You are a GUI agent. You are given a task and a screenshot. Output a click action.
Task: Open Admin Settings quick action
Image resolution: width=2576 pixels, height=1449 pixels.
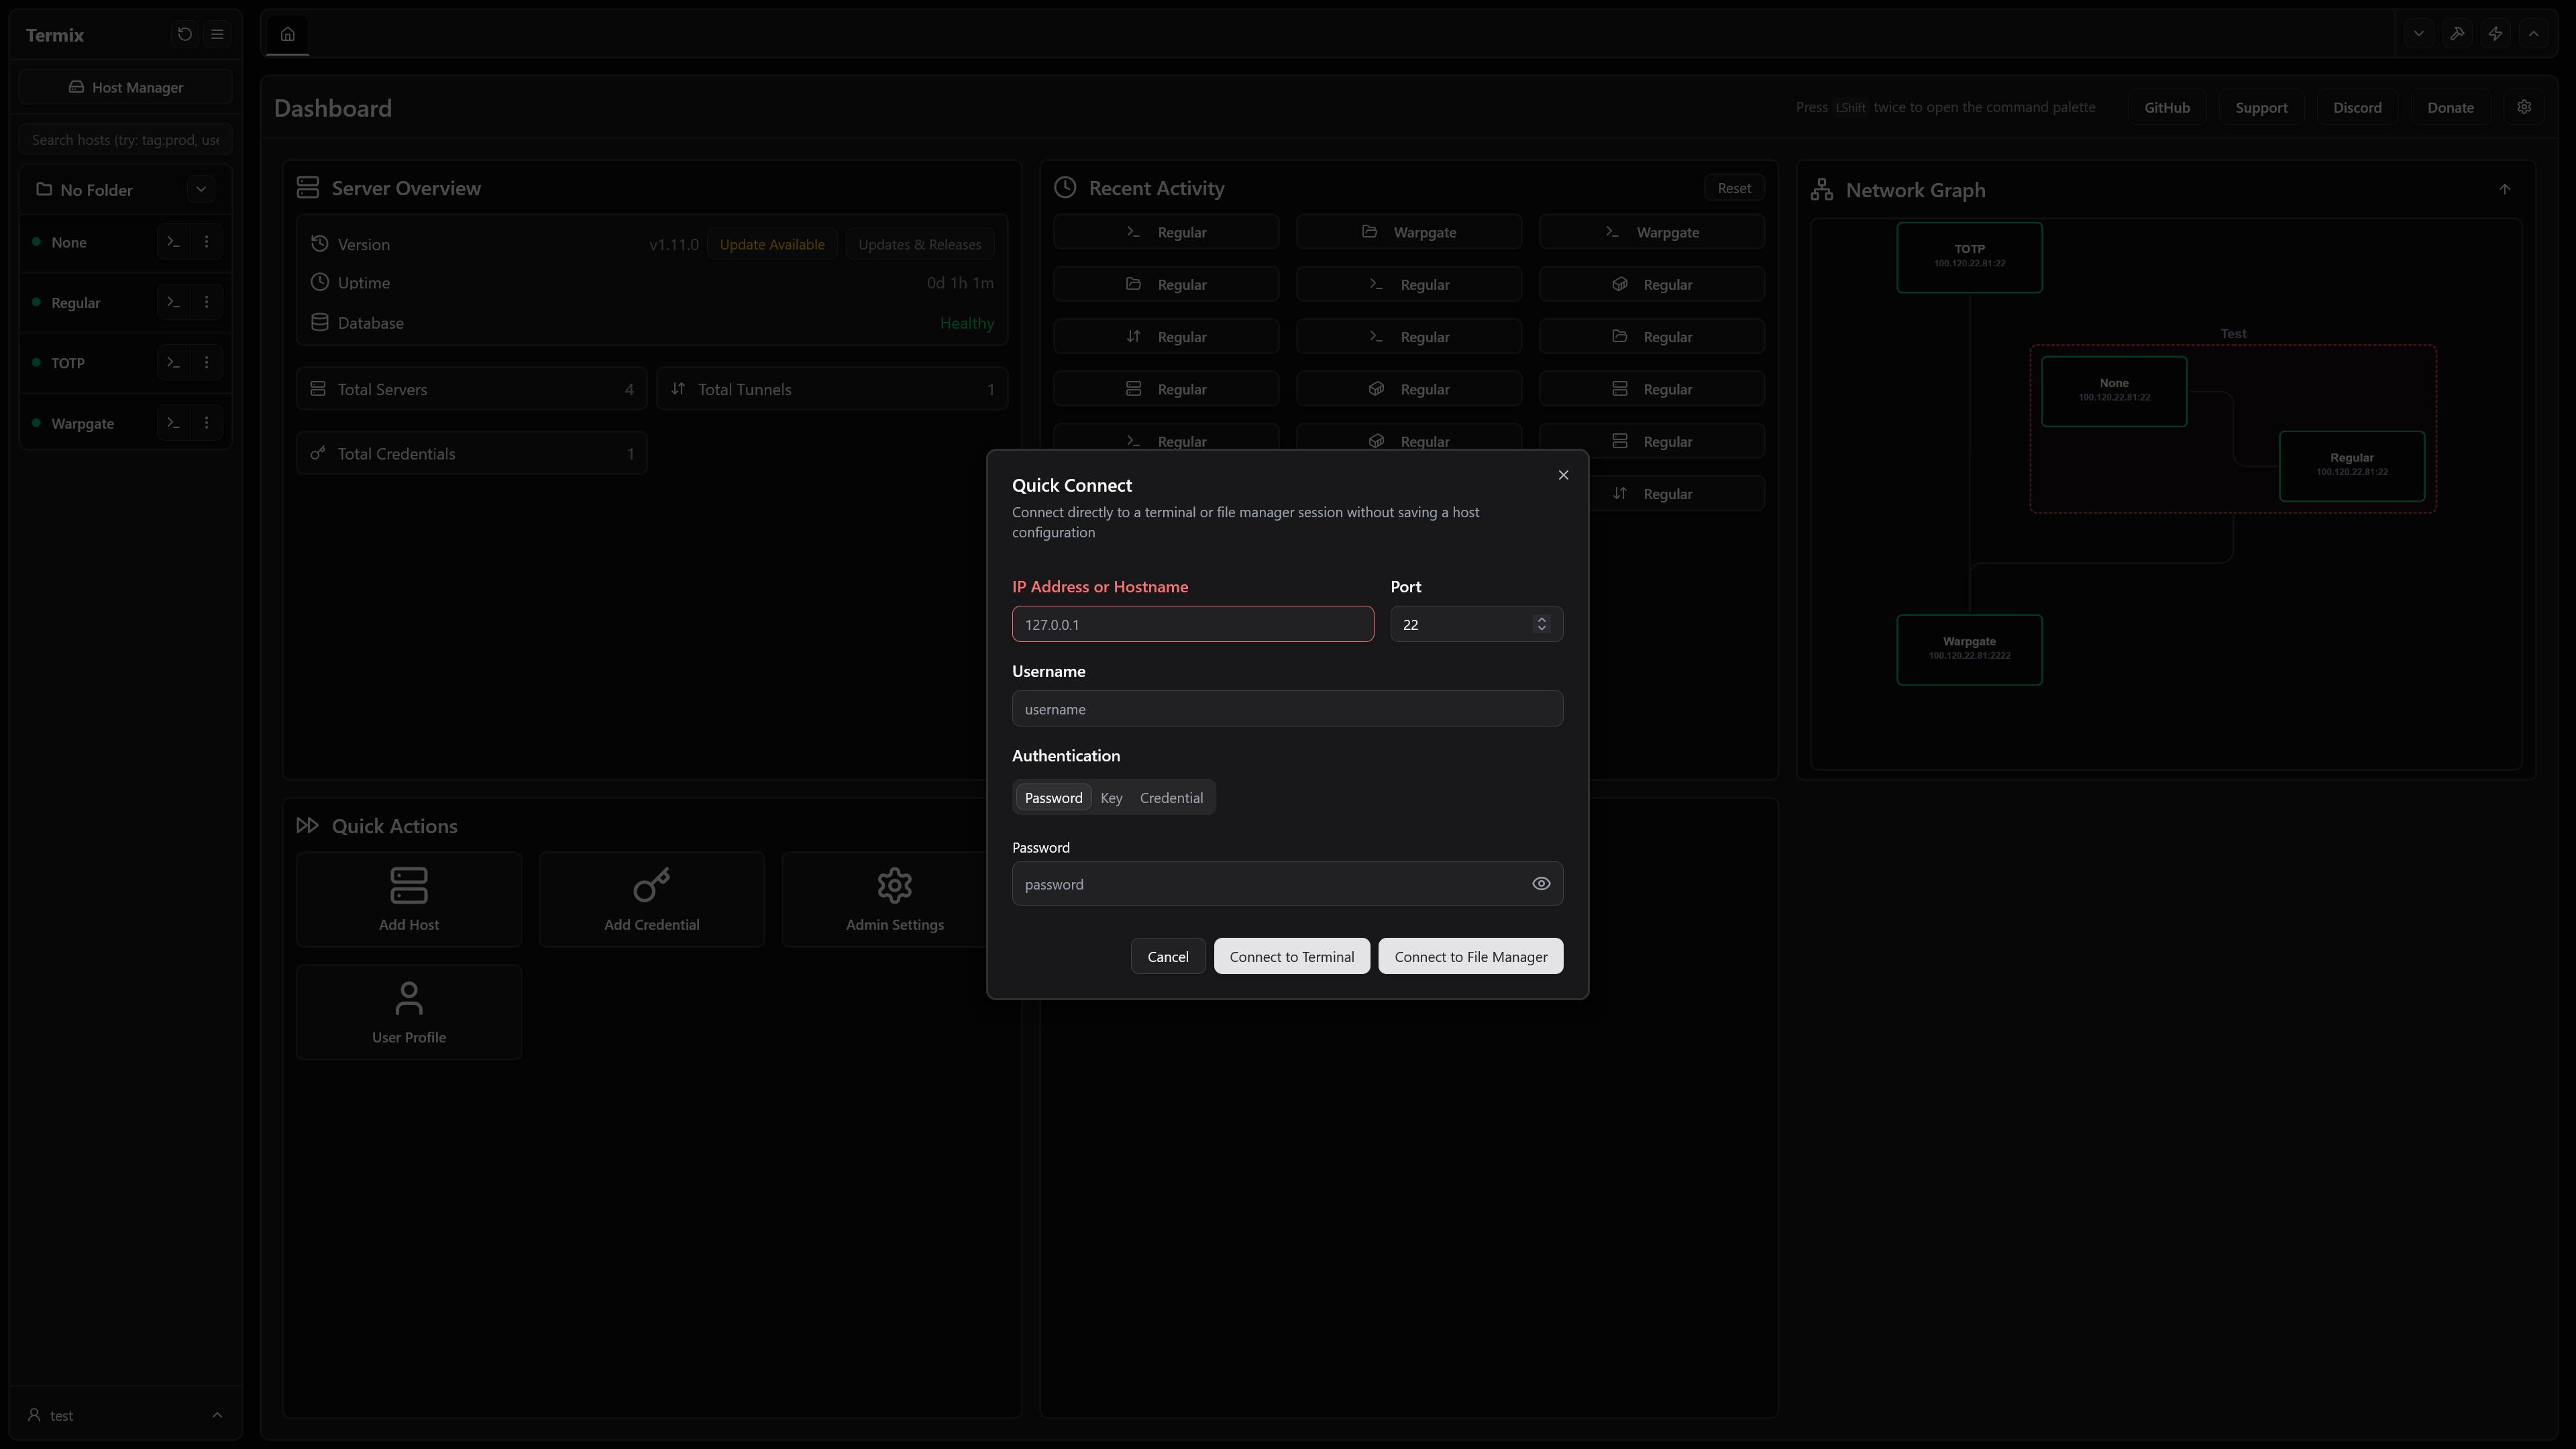point(894,899)
